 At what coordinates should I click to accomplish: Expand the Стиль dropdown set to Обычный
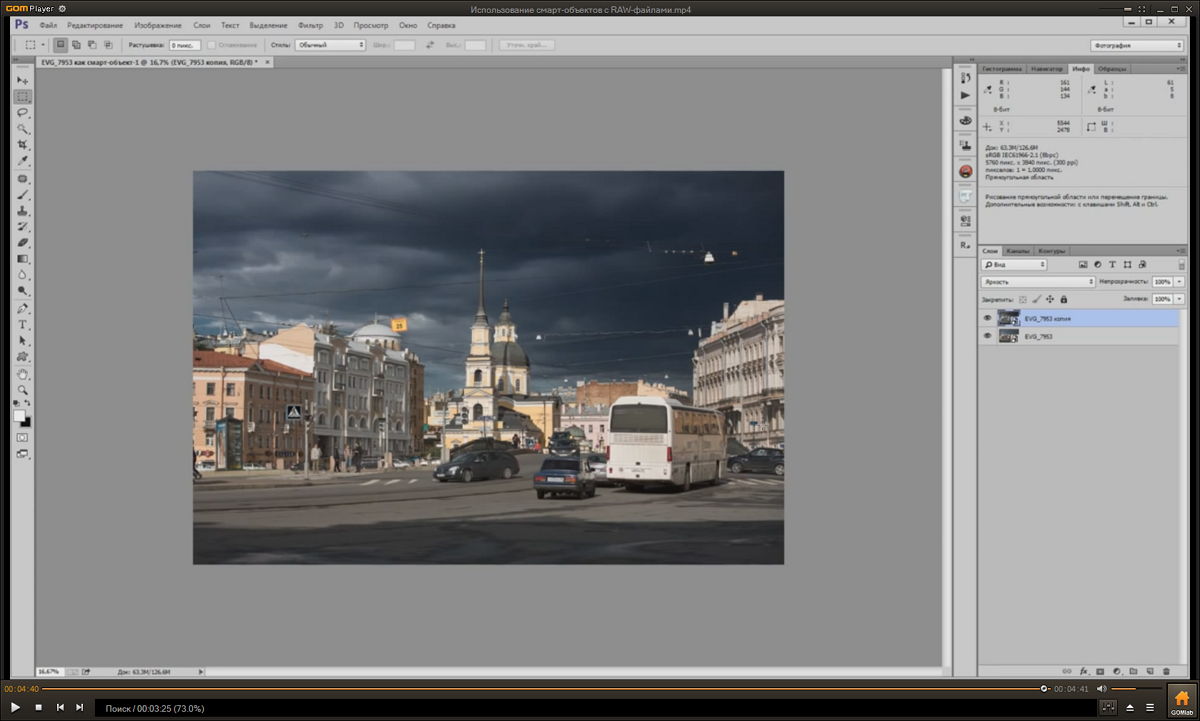(x=330, y=45)
